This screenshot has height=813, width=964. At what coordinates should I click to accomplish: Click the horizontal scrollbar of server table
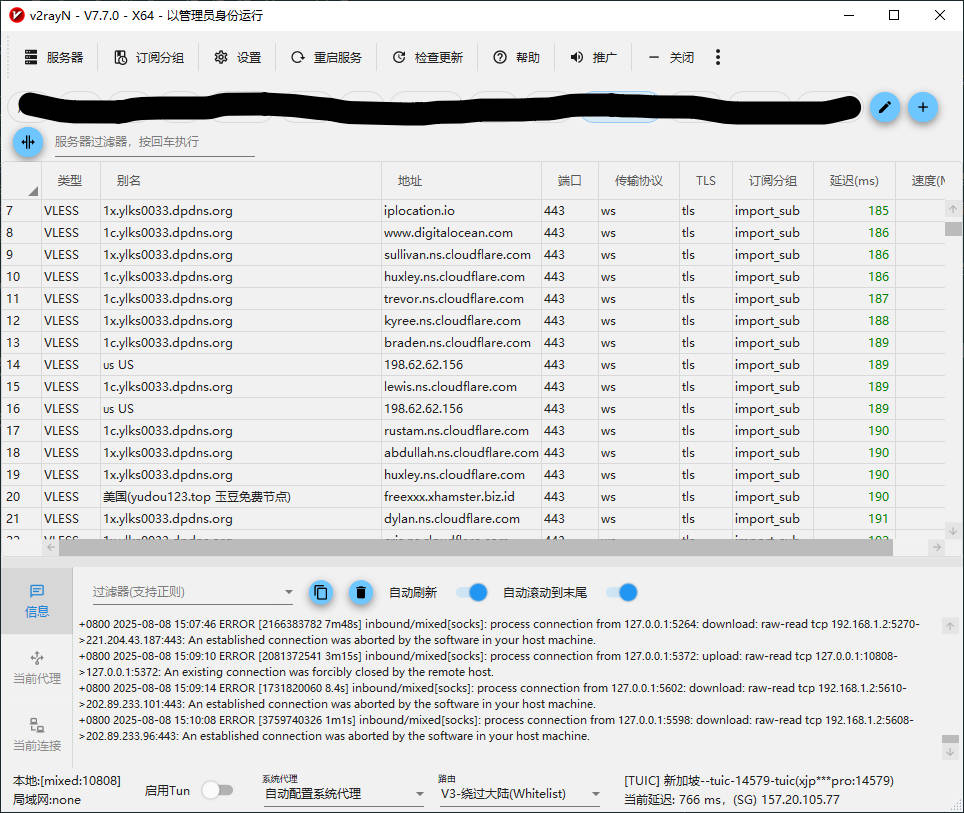point(475,547)
